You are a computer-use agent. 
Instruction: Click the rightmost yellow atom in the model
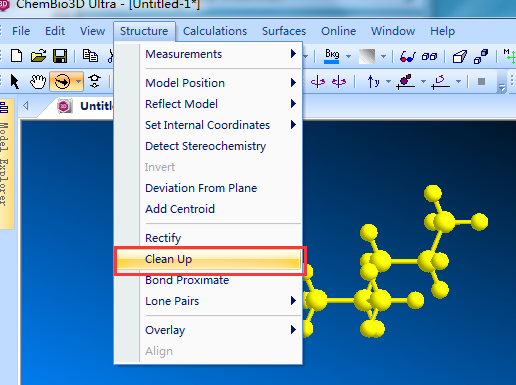[480, 222]
